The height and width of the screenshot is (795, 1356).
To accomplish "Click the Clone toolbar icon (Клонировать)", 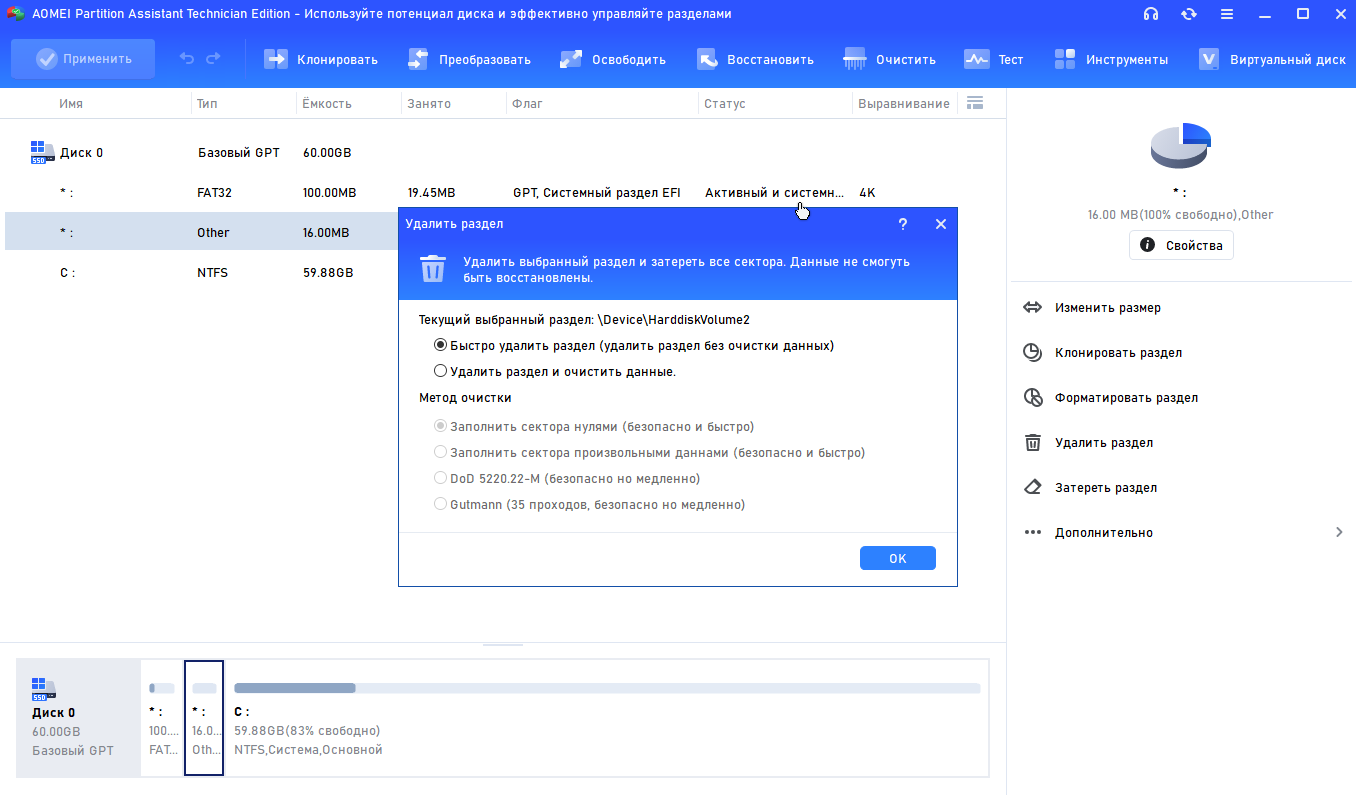I will 276,59.
